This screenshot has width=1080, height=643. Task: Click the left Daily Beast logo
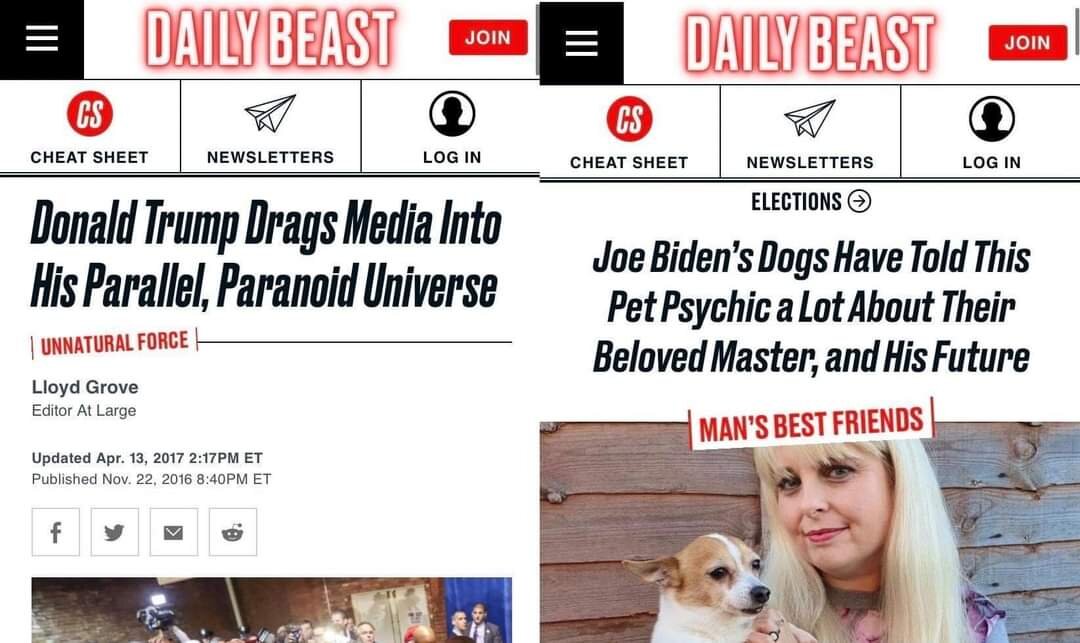pyautogui.click(x=271, y=39)
